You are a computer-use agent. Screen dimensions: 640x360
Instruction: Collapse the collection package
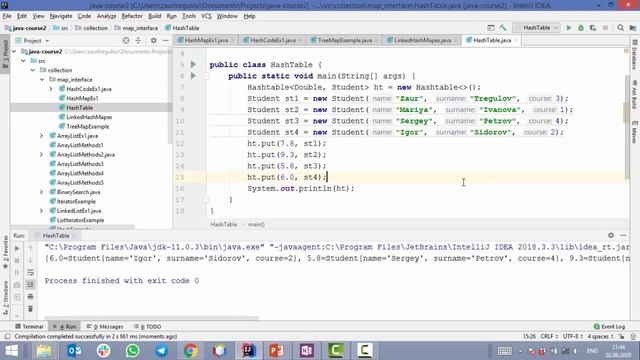[33, 70]
